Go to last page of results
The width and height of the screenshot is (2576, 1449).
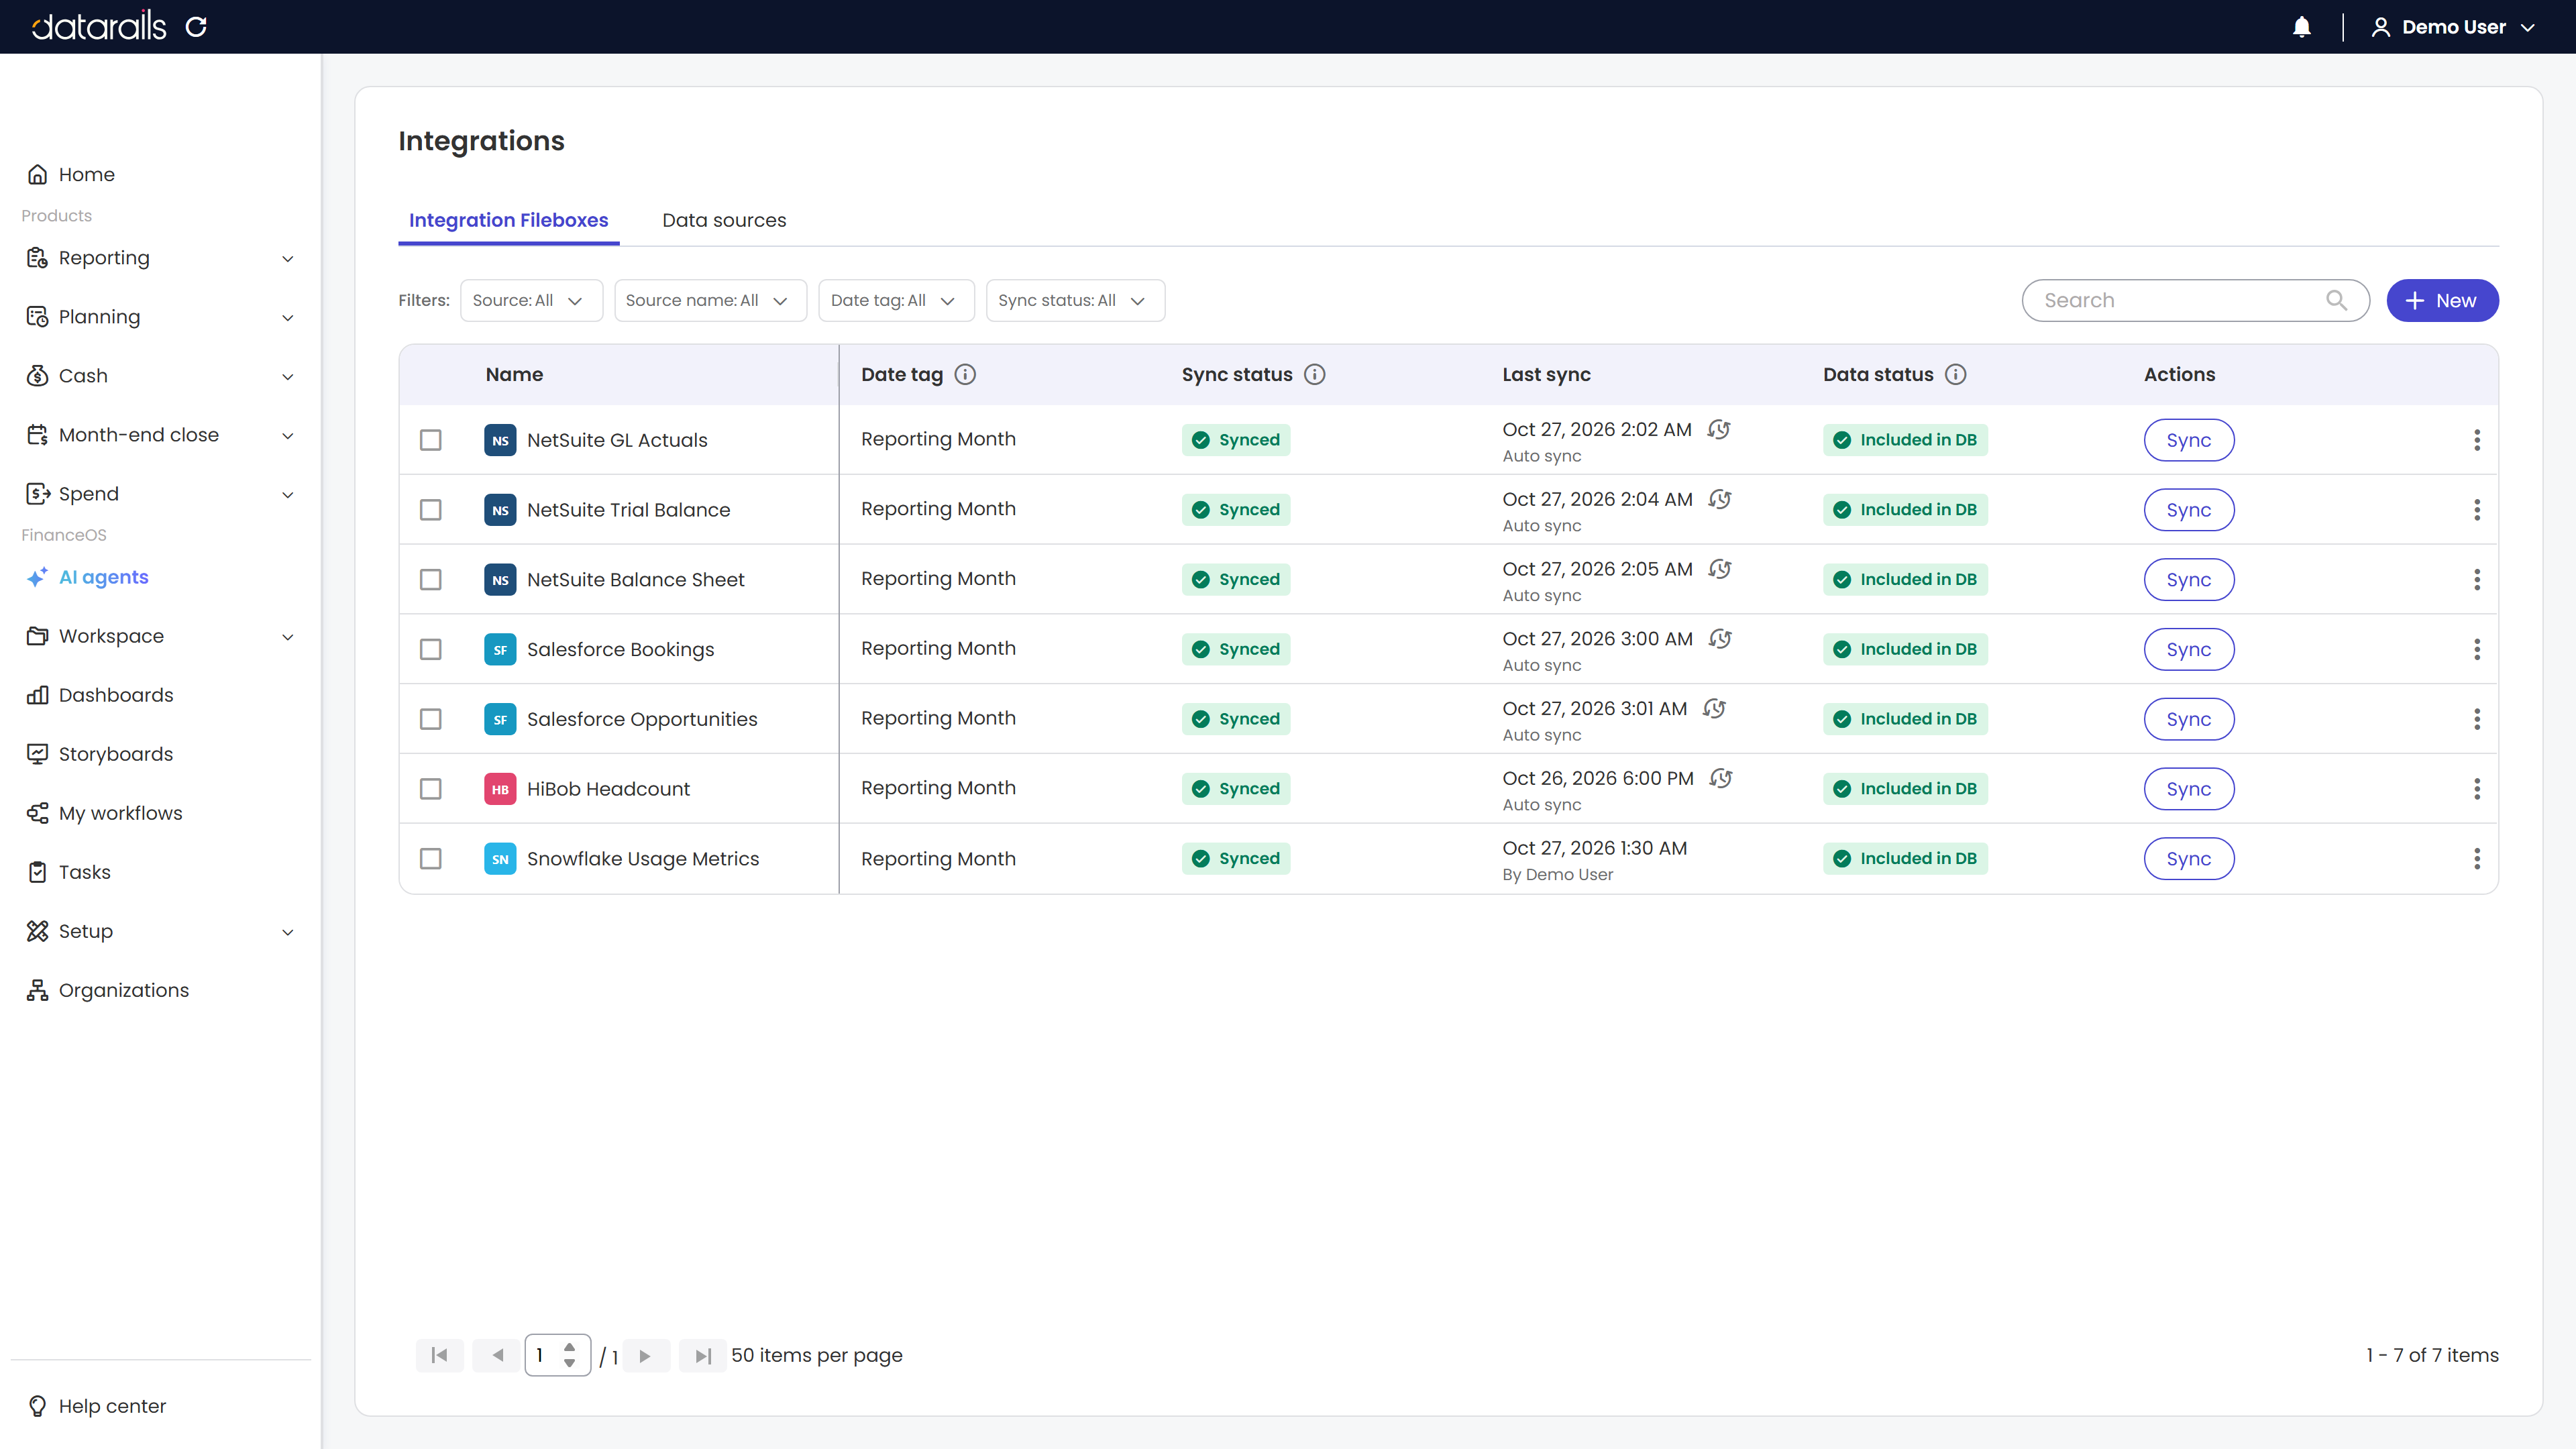(703, 1355)
